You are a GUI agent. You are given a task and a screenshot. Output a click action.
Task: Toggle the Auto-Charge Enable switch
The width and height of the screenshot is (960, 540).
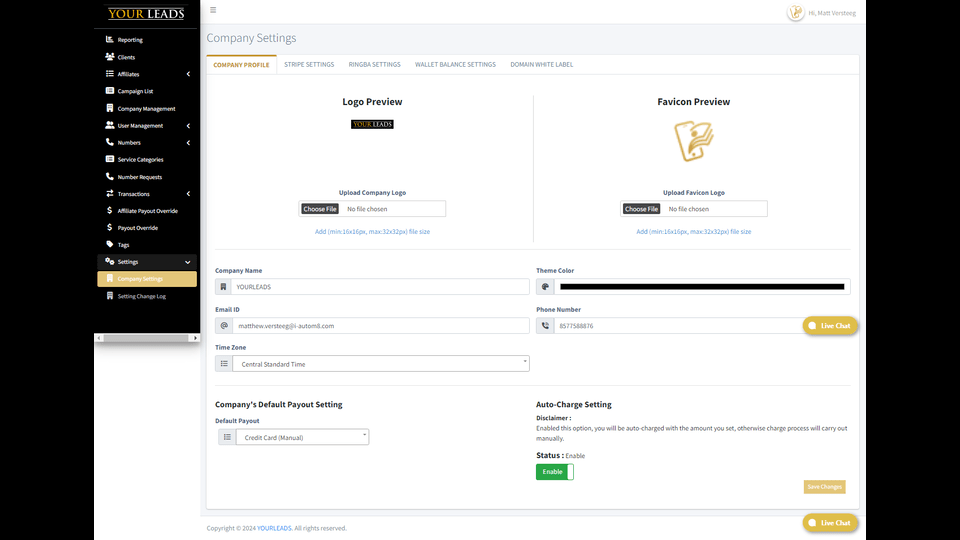(555, 471)
